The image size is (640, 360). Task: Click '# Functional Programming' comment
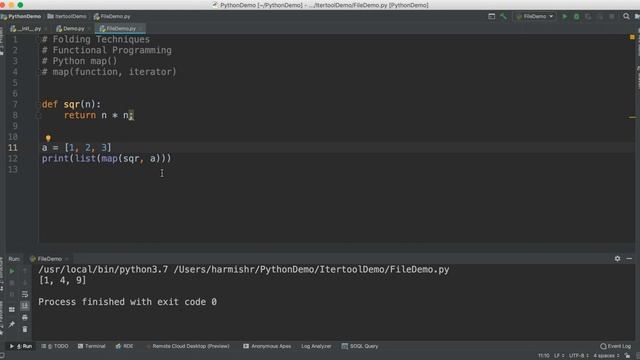[x=107, y=50]
